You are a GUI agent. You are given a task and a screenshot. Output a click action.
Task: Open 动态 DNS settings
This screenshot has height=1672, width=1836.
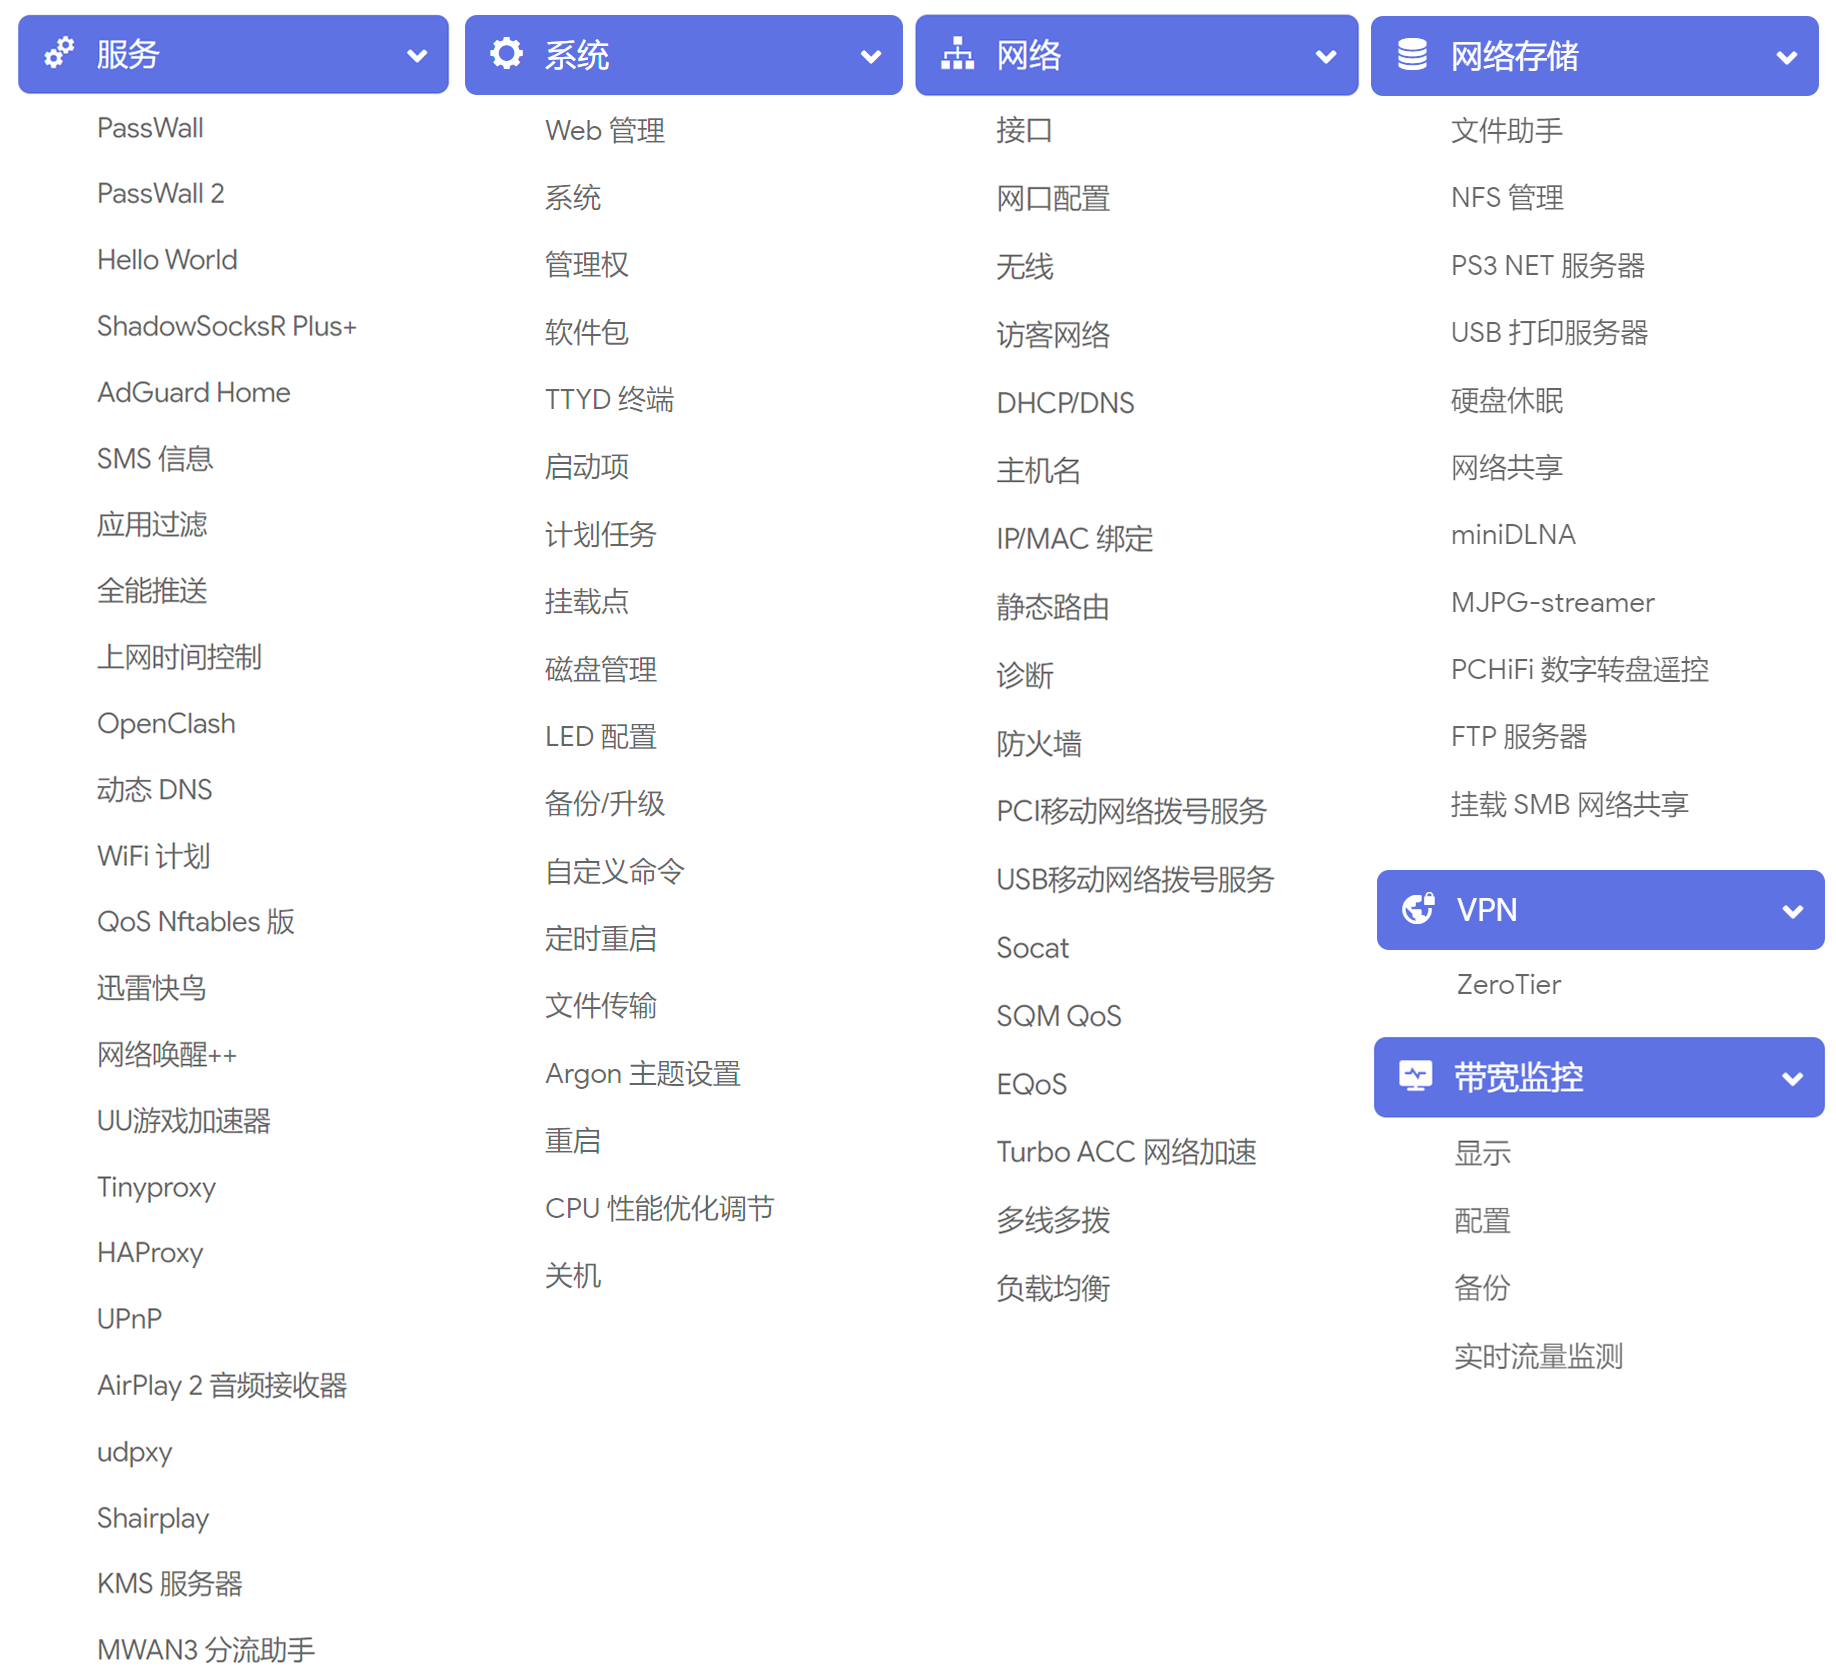coord(154,789)
